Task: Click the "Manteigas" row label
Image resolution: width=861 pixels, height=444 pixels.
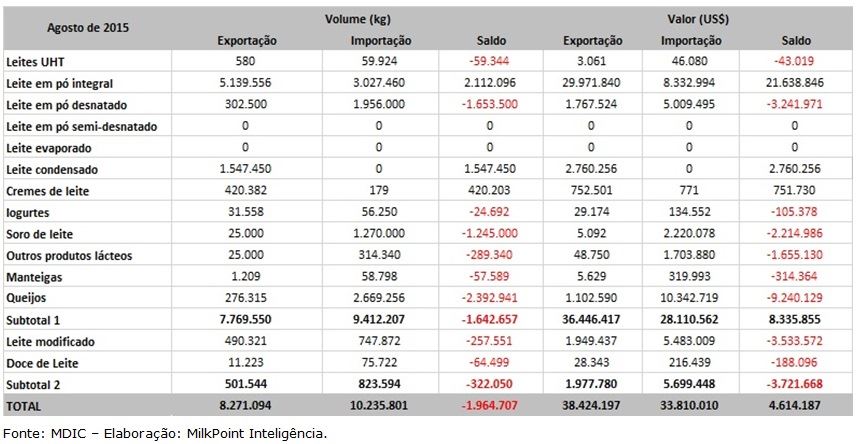Action: pyautogui.click(x=33, y=277)
